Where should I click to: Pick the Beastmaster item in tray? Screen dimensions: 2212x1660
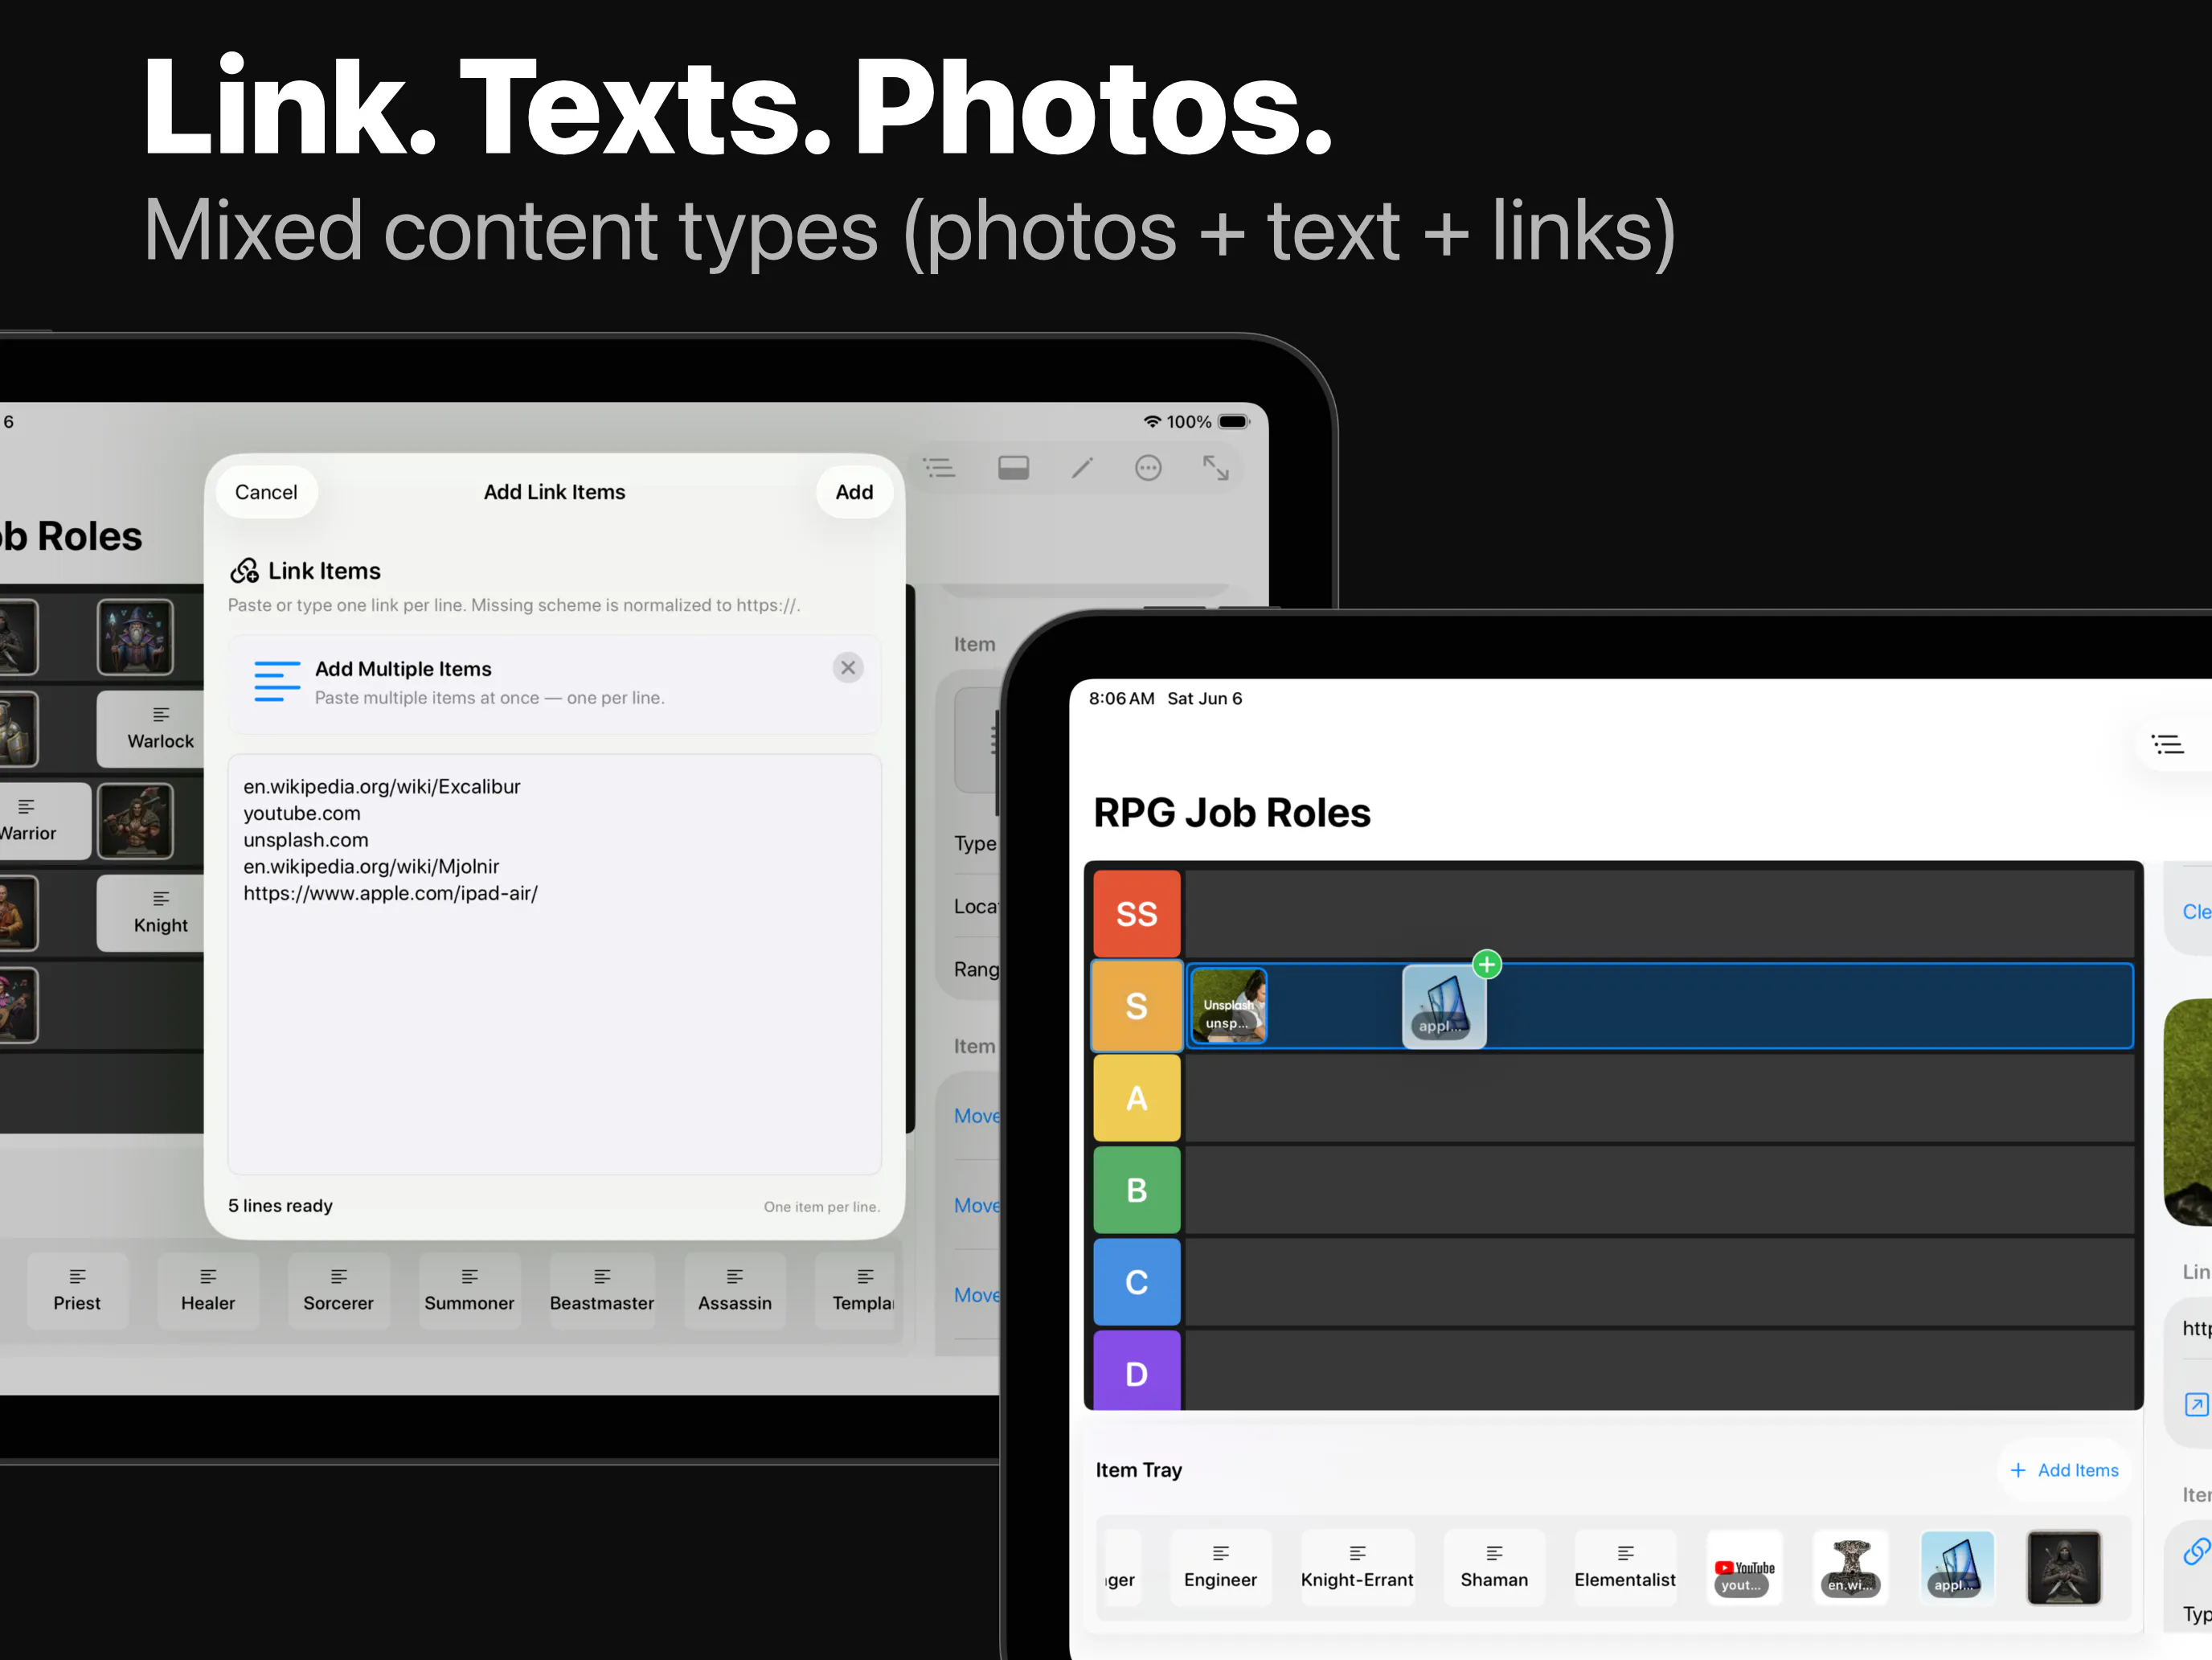point(602,1290)
